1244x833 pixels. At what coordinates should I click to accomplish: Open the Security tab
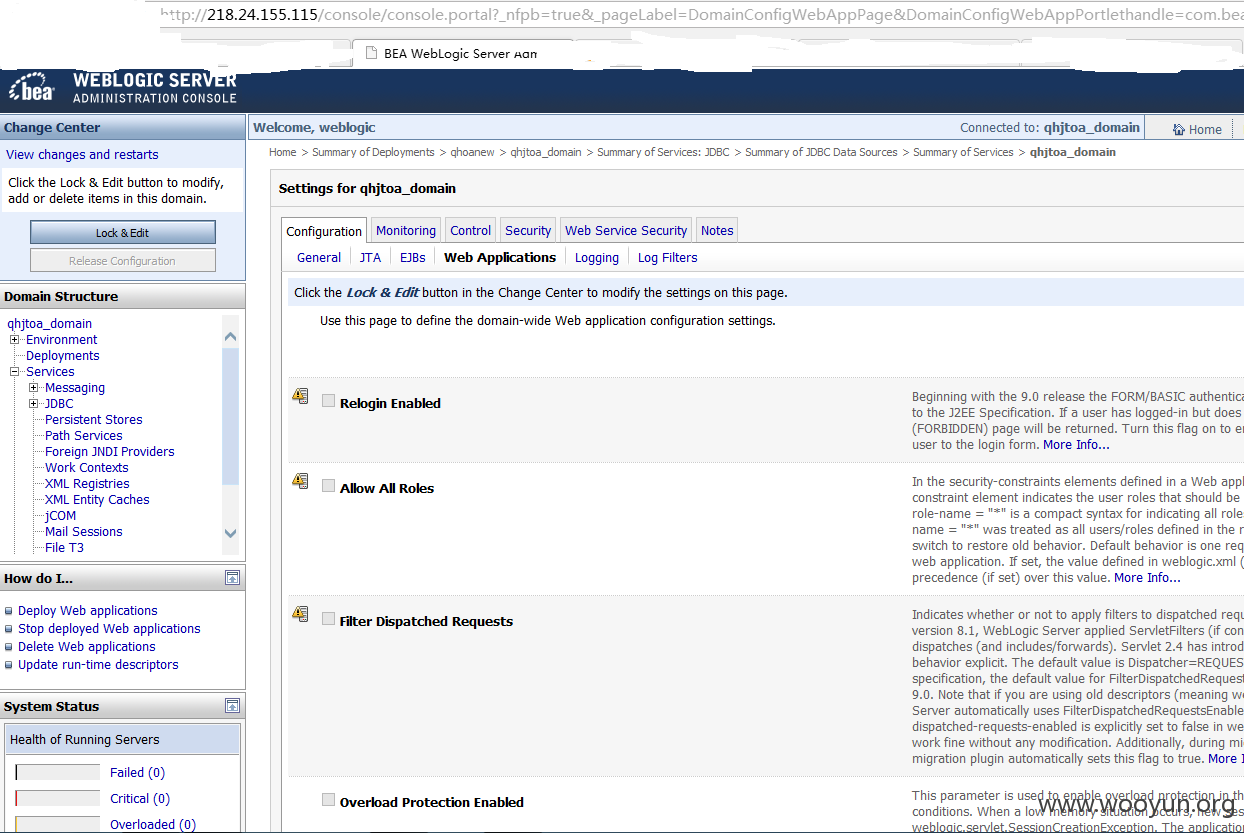pyautogui.click(x=528, y=230)
